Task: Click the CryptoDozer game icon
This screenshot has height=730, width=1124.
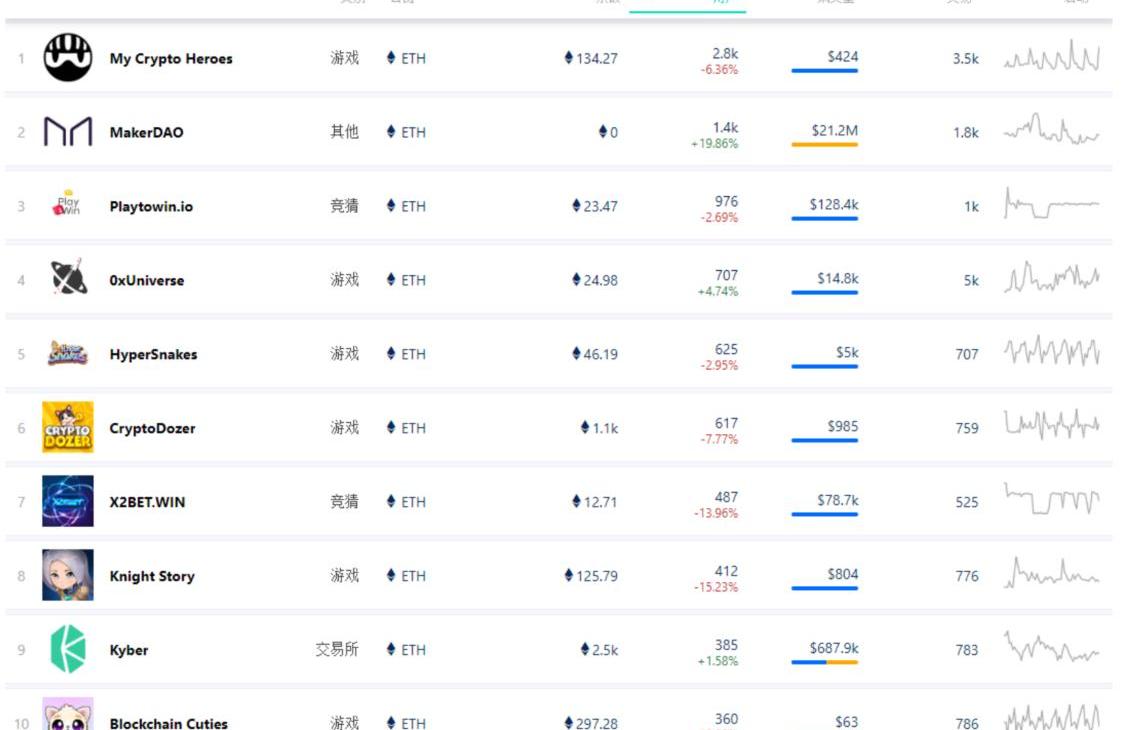Action: click(68, 427)
